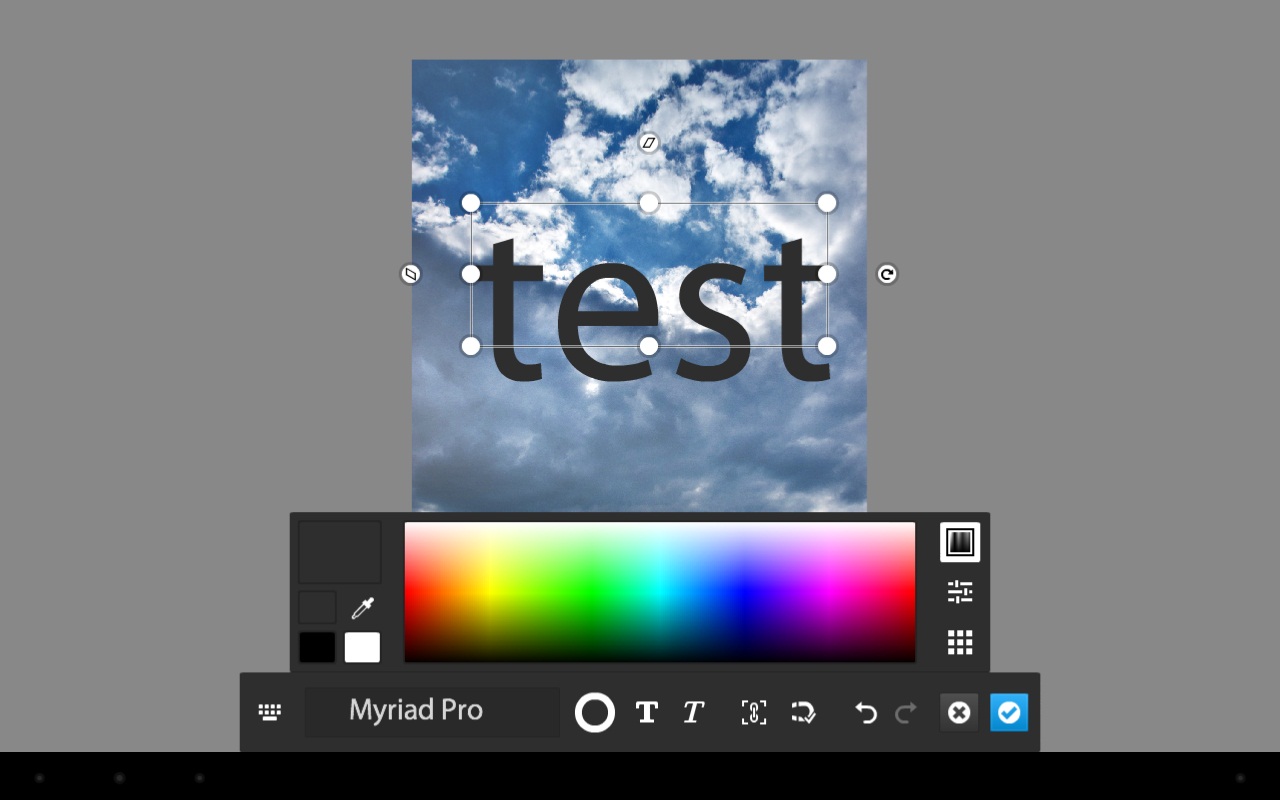
Task: Click the text color circle button
Action: tap(594, 712)
